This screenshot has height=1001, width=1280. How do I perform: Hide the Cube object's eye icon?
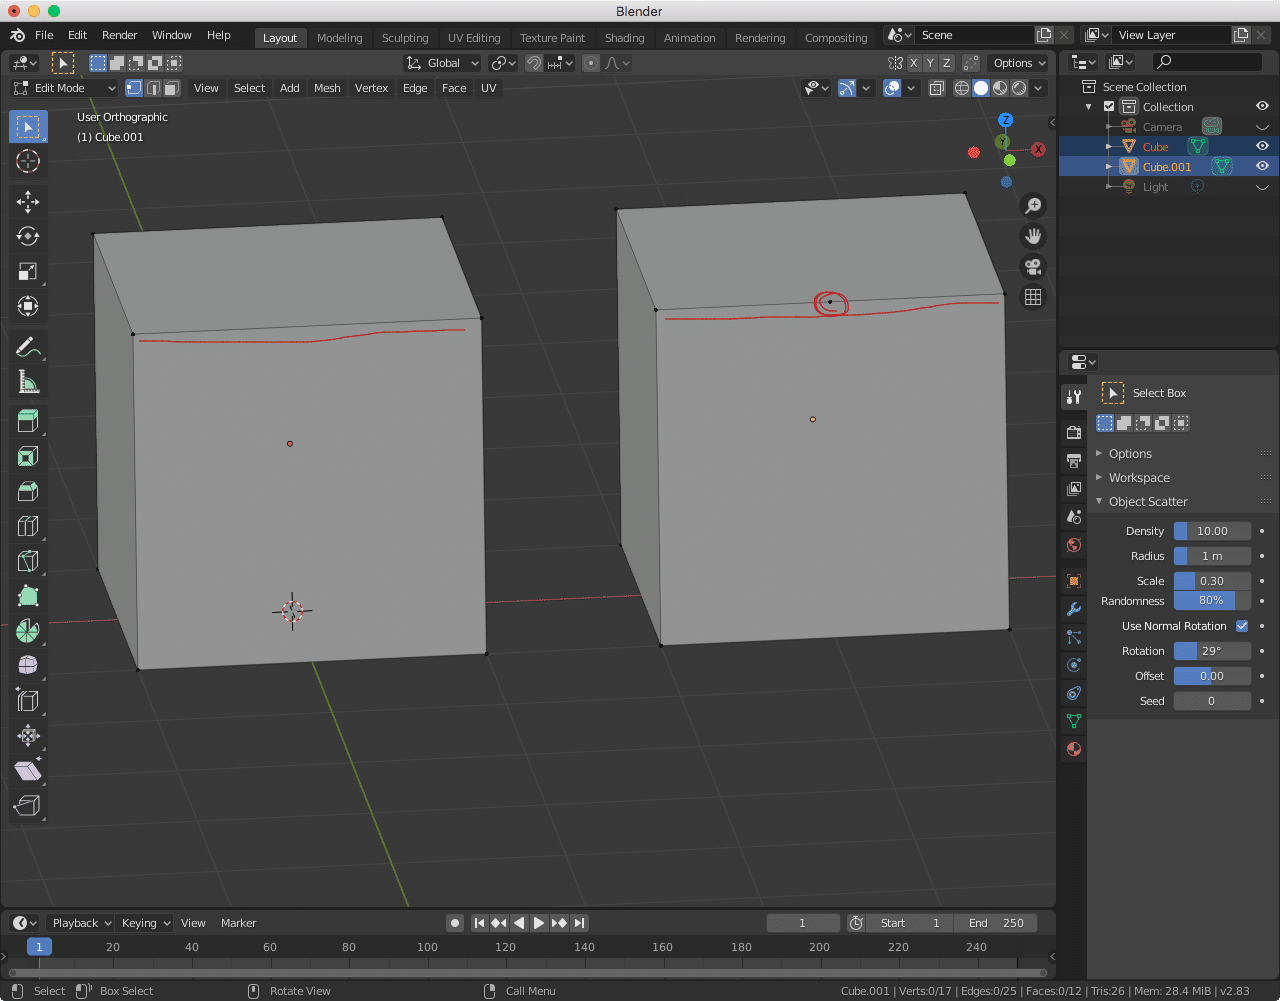1262,146
